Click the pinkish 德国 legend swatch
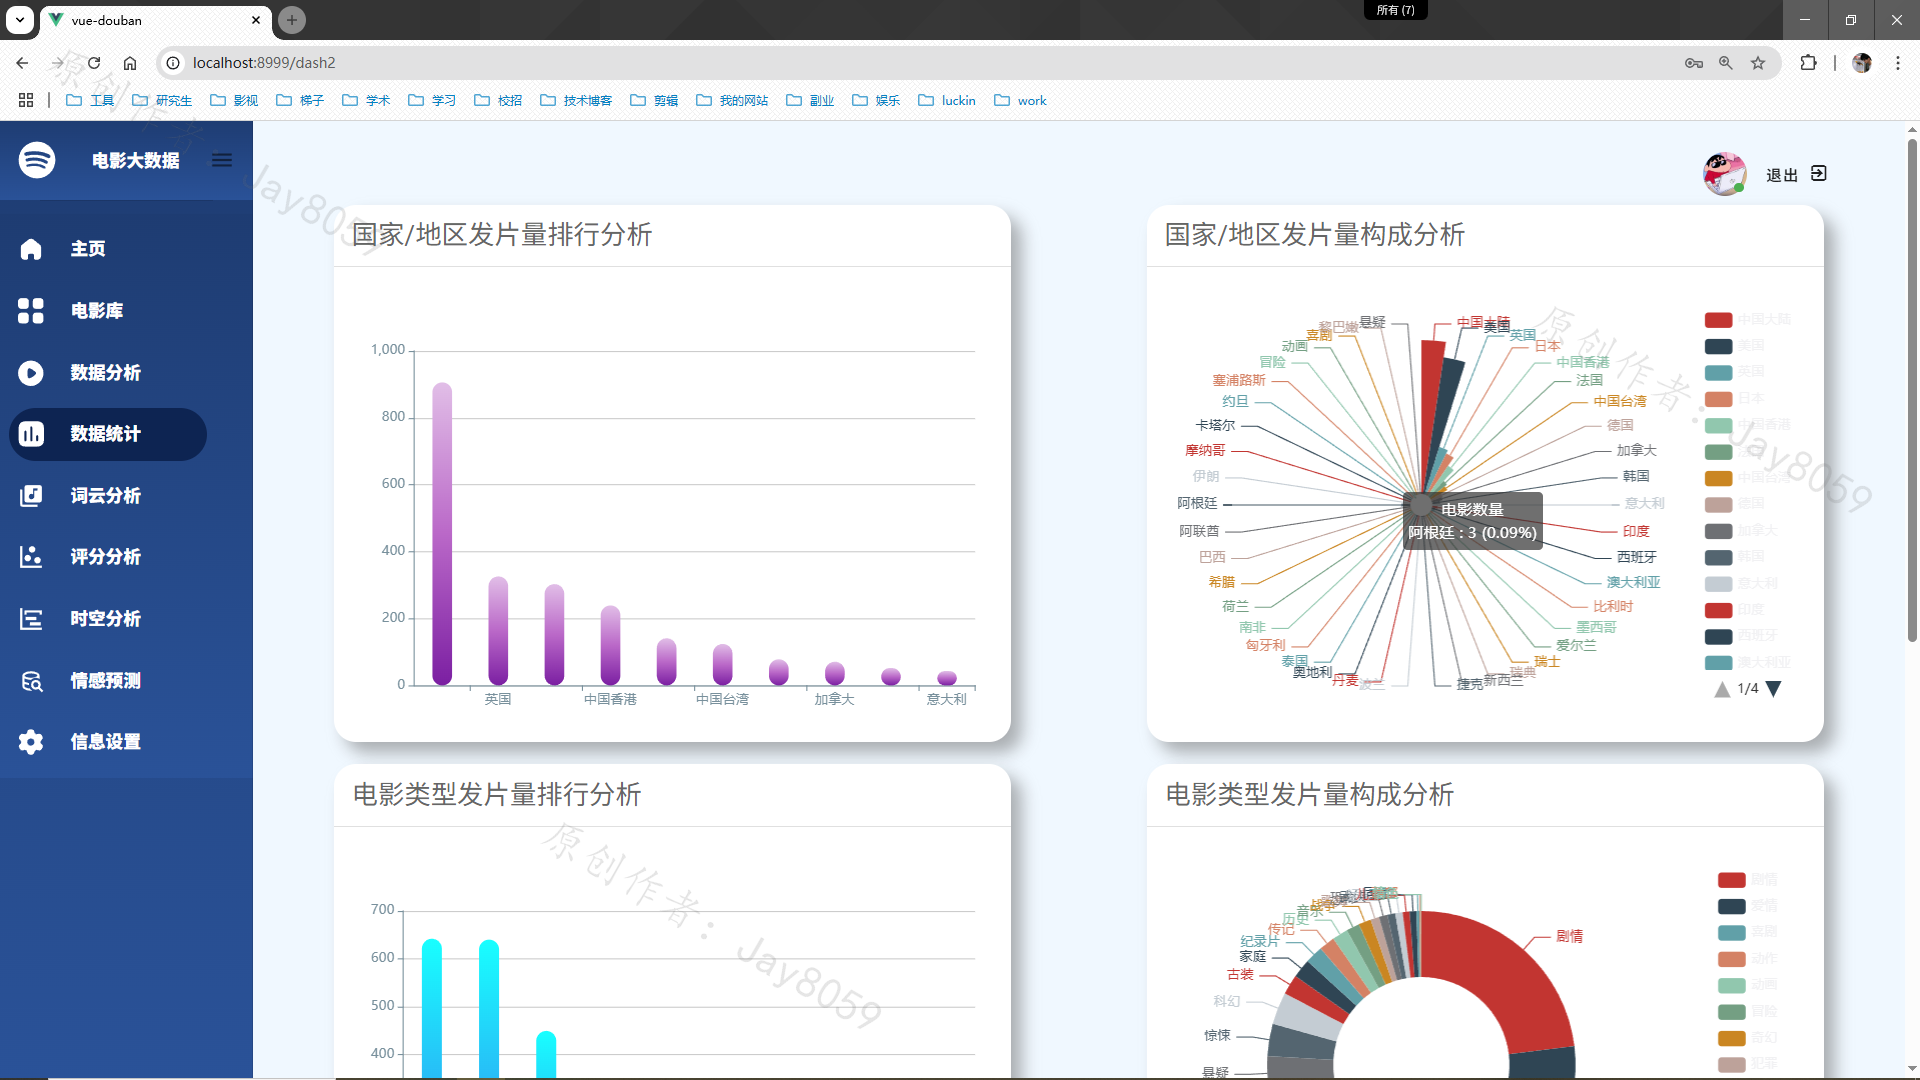Viewport: 1920px width, 1080px height. pyautogui.click(x=1718, y=504)
